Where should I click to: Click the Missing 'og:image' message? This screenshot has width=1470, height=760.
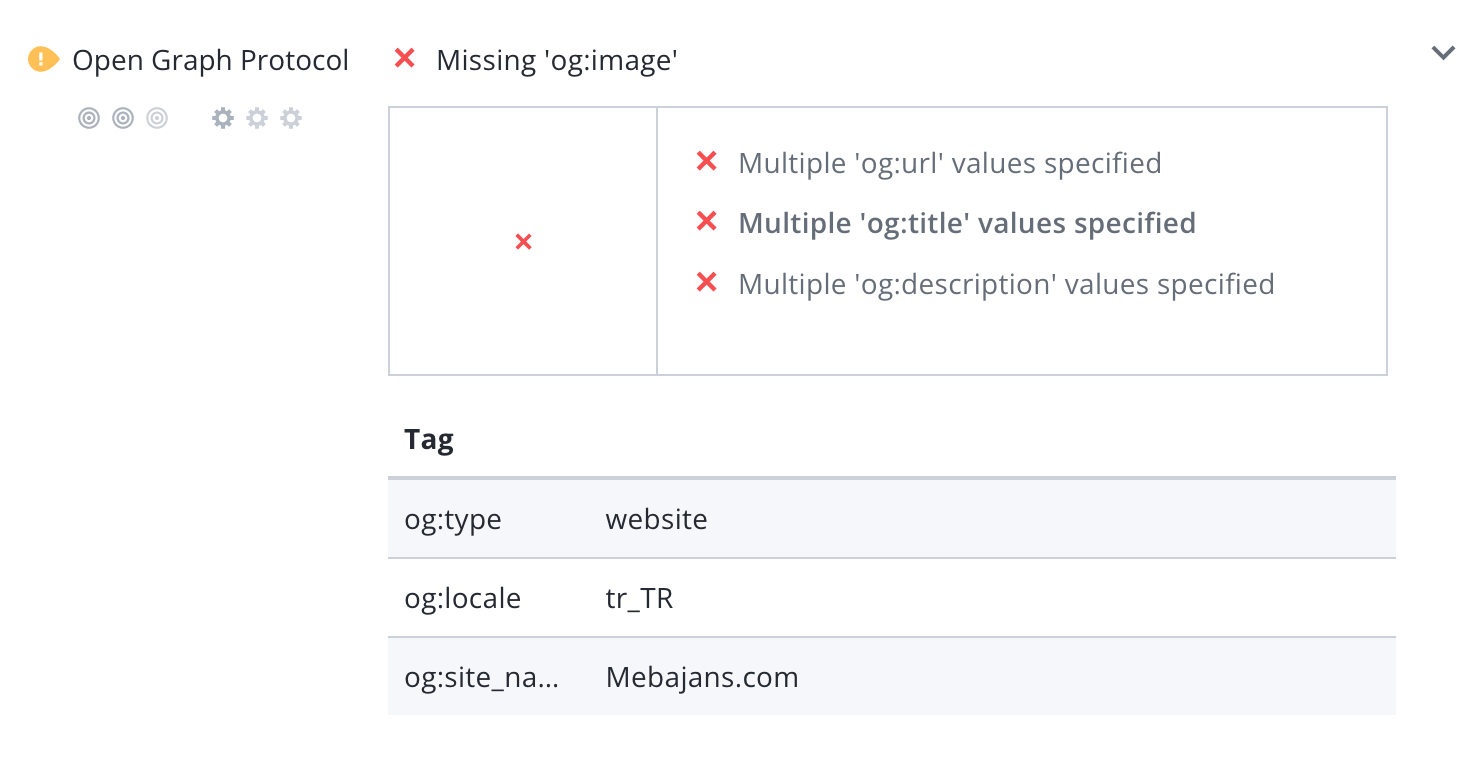click(557, 60)
